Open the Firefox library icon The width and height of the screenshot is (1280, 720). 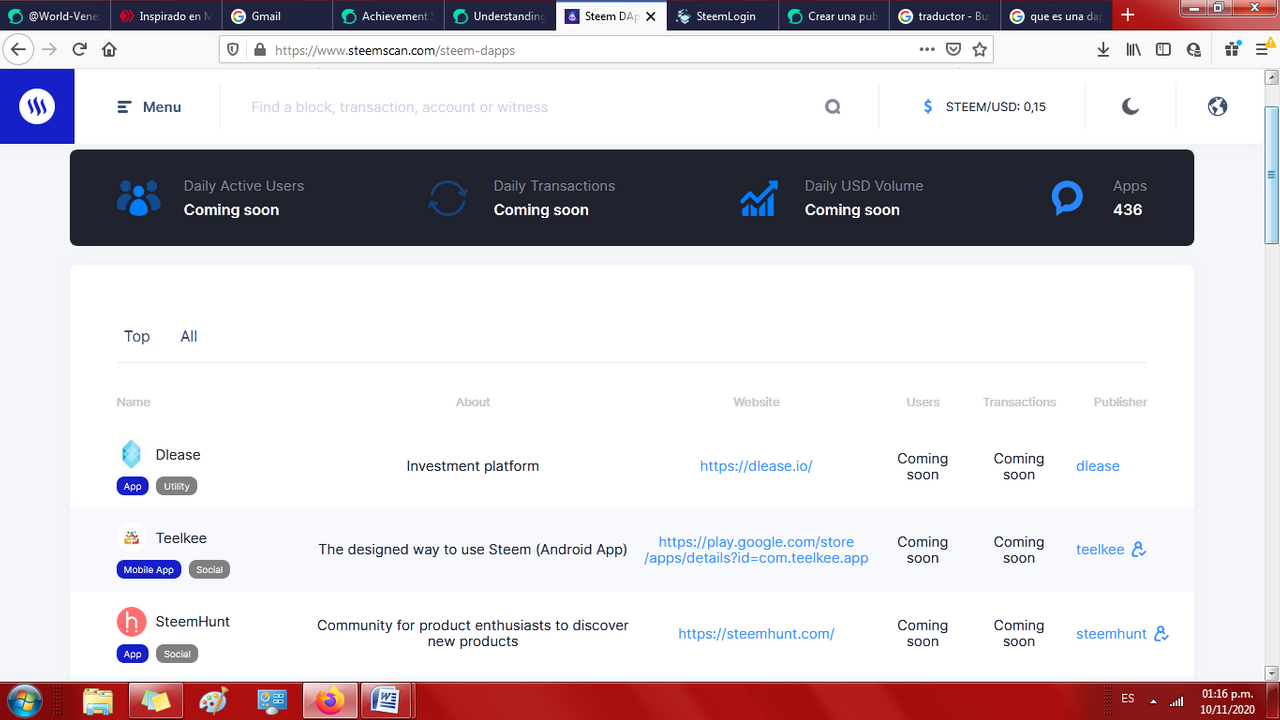click(1134, 49)
